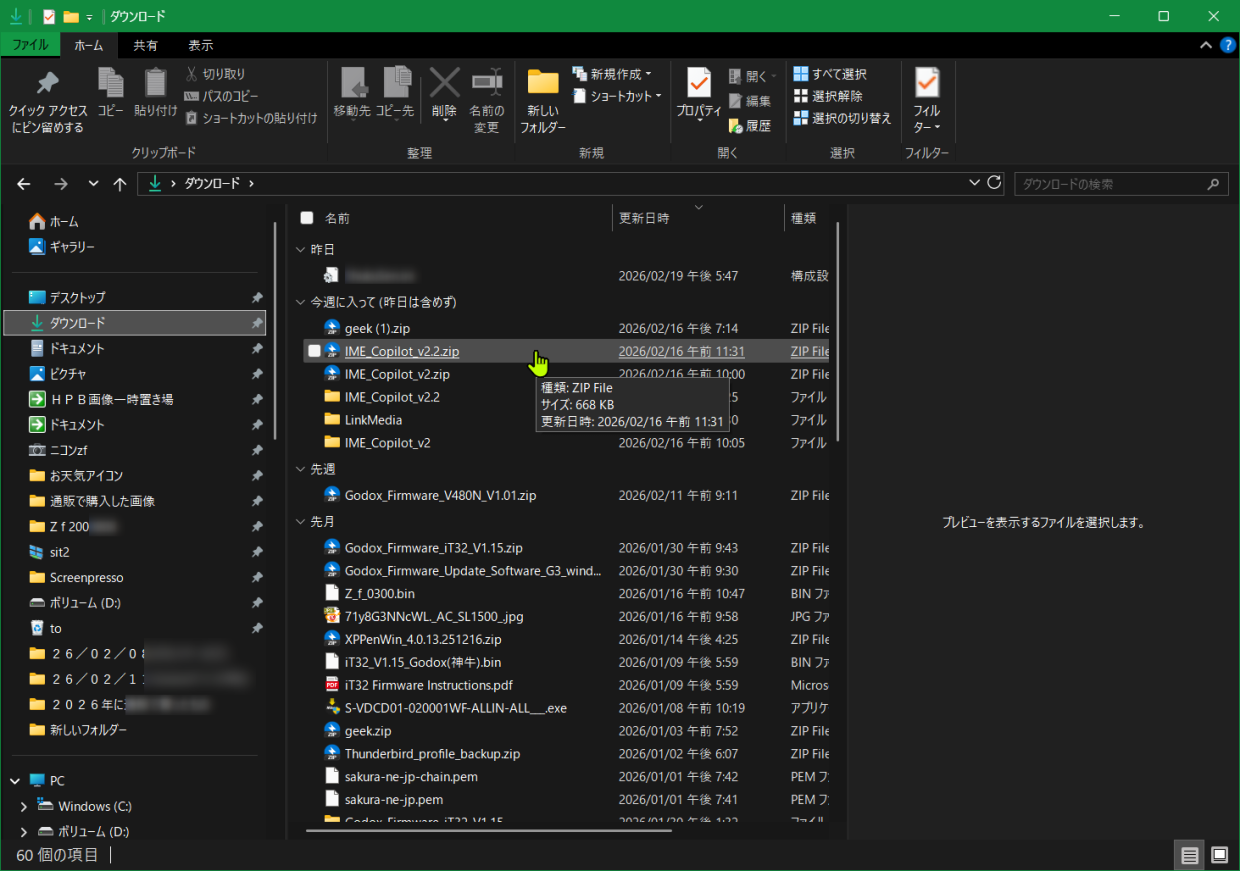Click Invert selection (選択の切り替え)
Image resolution: width=1240 pixels, height=871 pixels.
(x=841, y=118)
